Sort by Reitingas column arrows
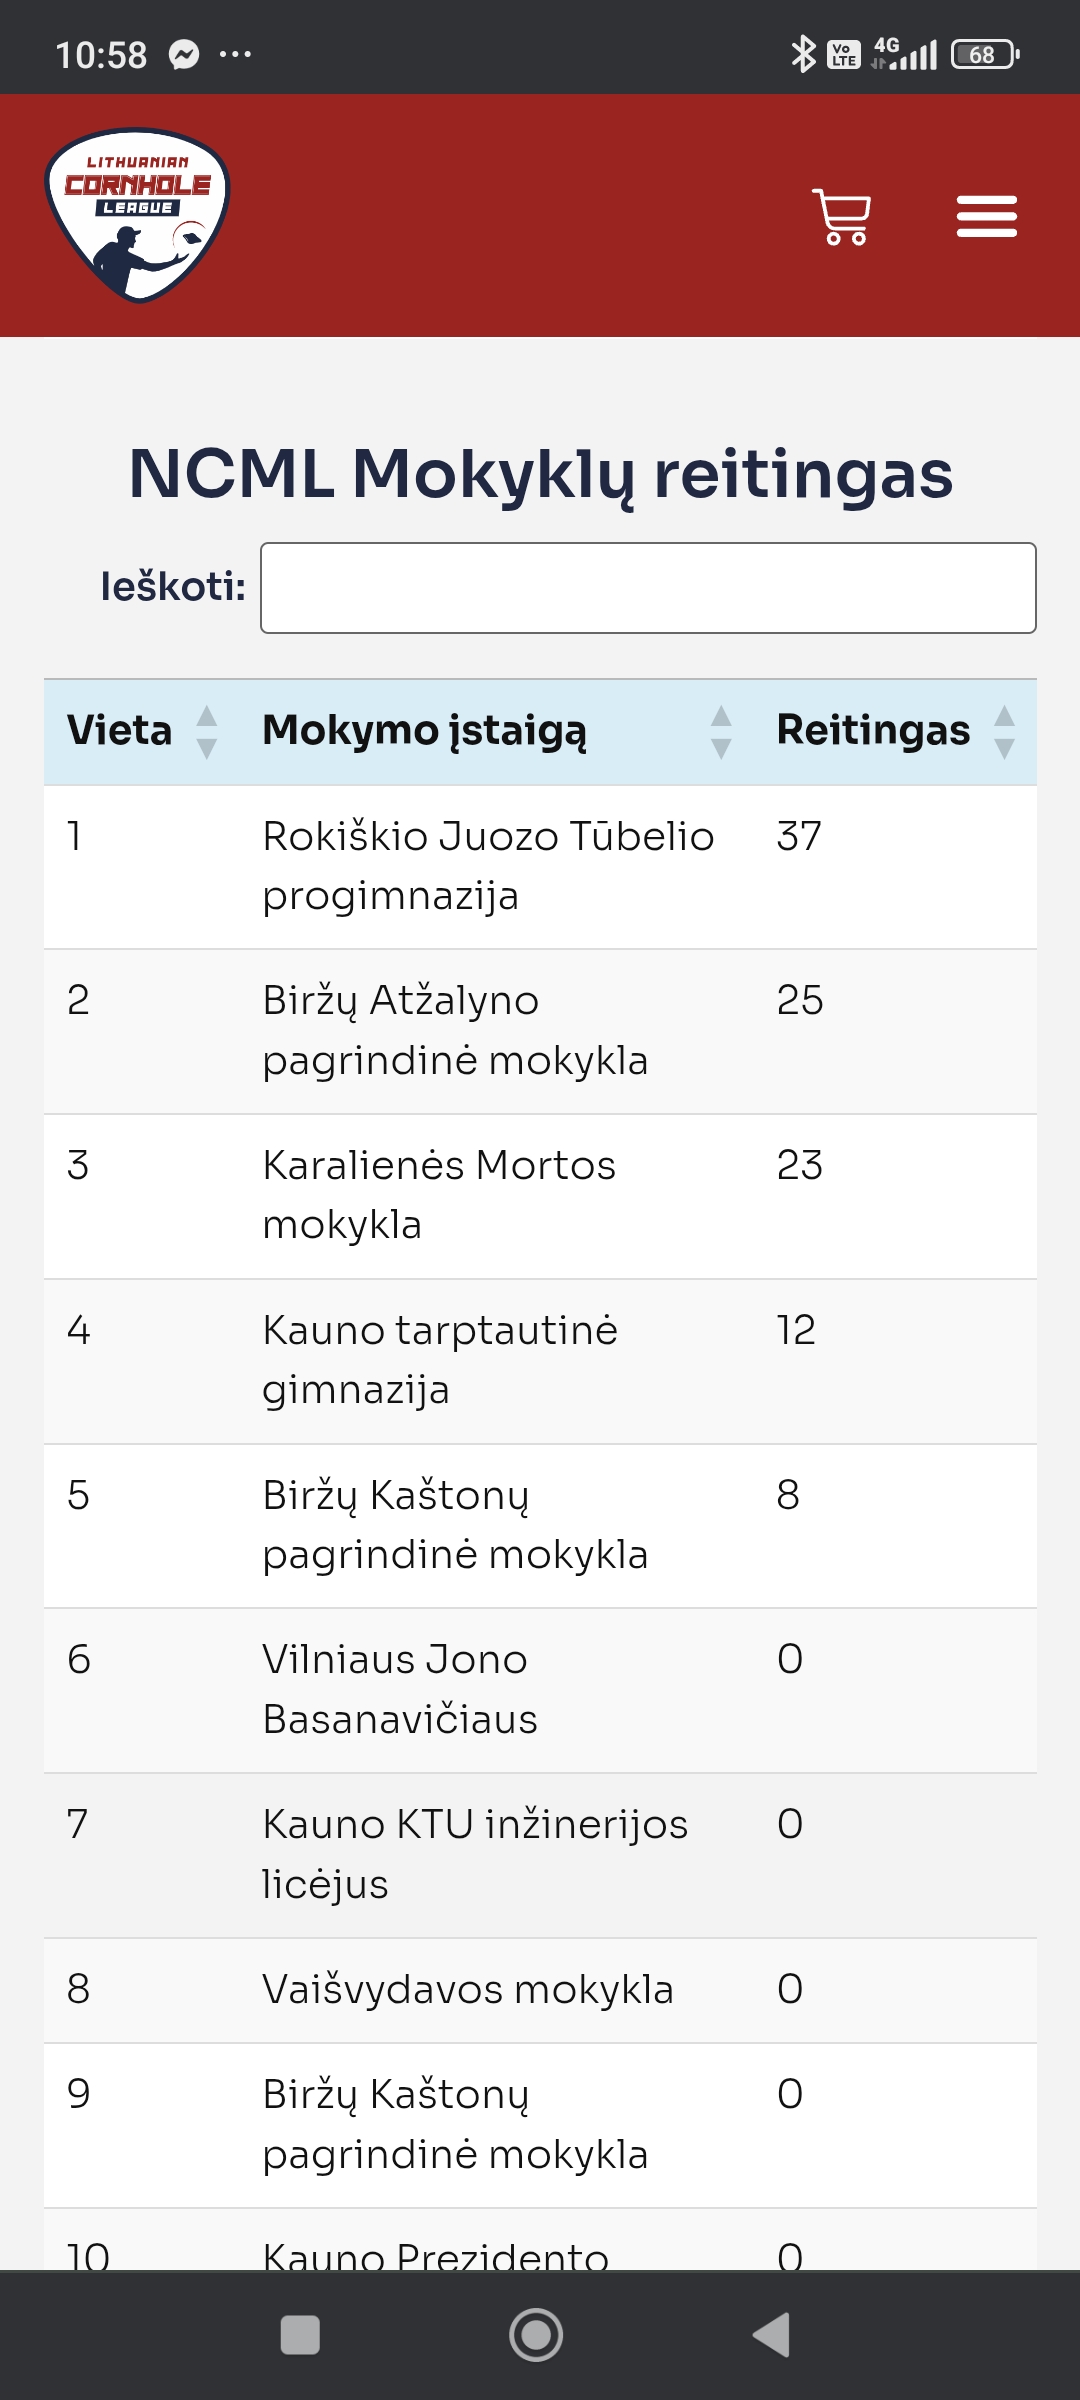The height and width of the screenshot is (2400, 1080). [x=1005, y=732]
